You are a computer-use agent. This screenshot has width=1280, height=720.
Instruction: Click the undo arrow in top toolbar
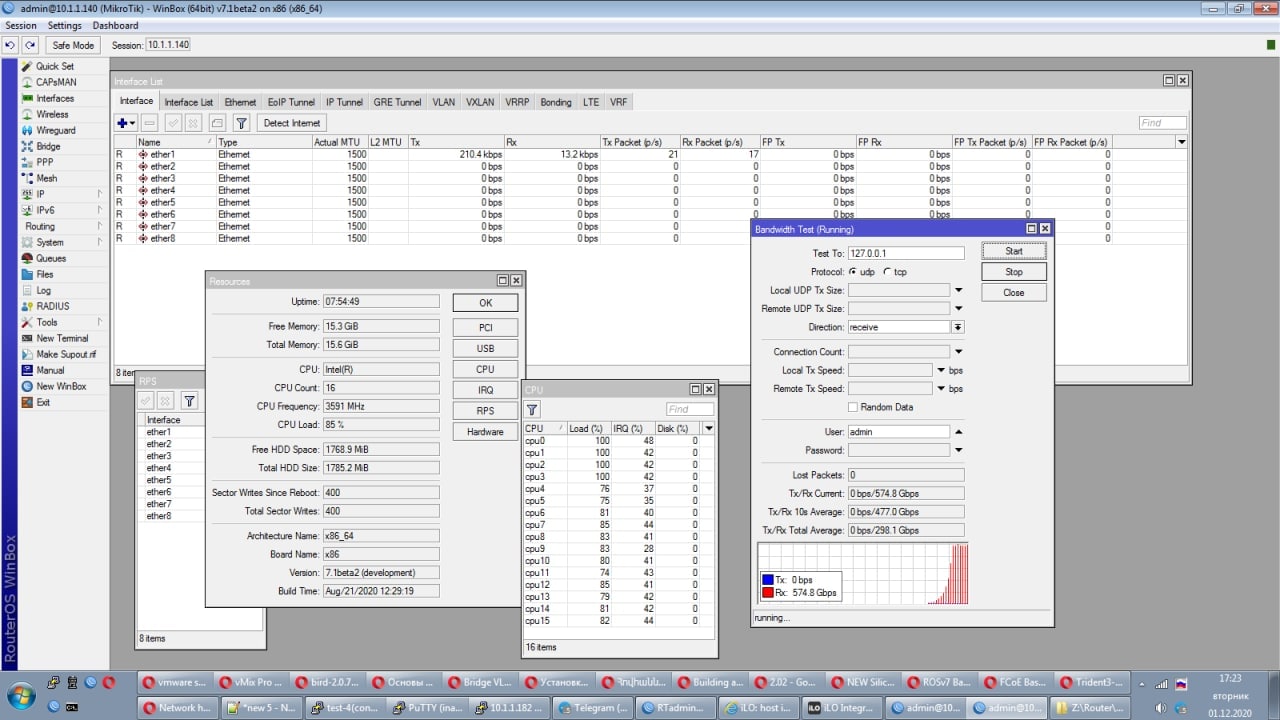click(x=11, y=45)
